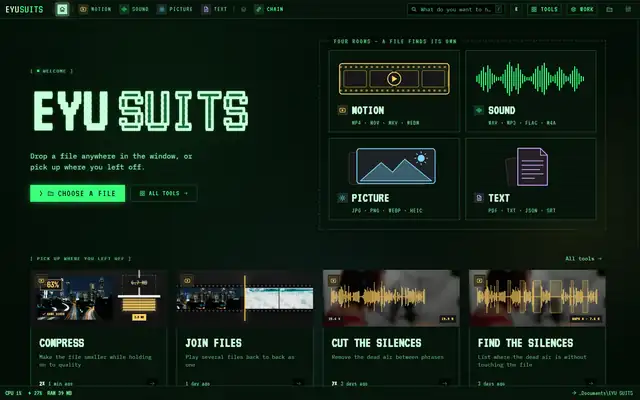This screenshot has width=640, height=400.
Task: Click the green CHOOSE A FILE button
Action: click(78, 193)
